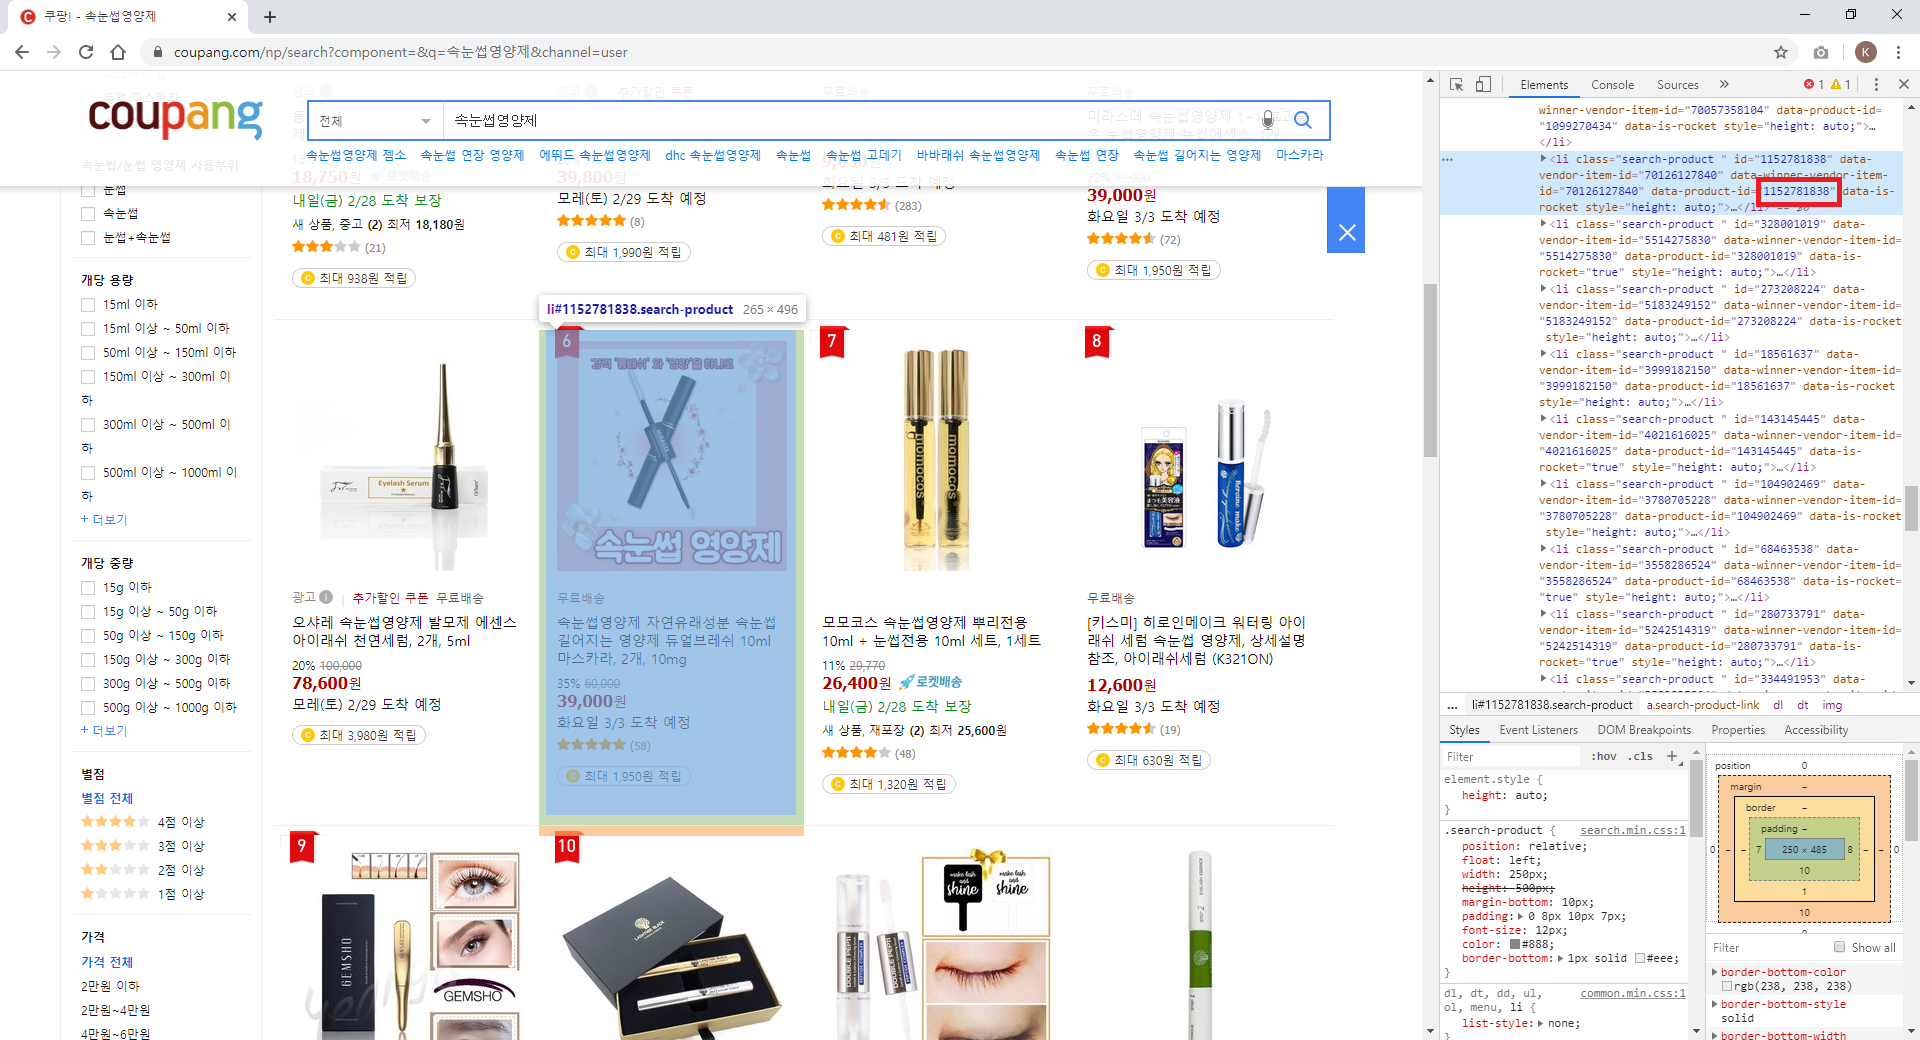The image size is (1920, 1040).
Task: Enable the Show all computed styles checkbox
Action: pyautogui.click(x=1839, y=947)
